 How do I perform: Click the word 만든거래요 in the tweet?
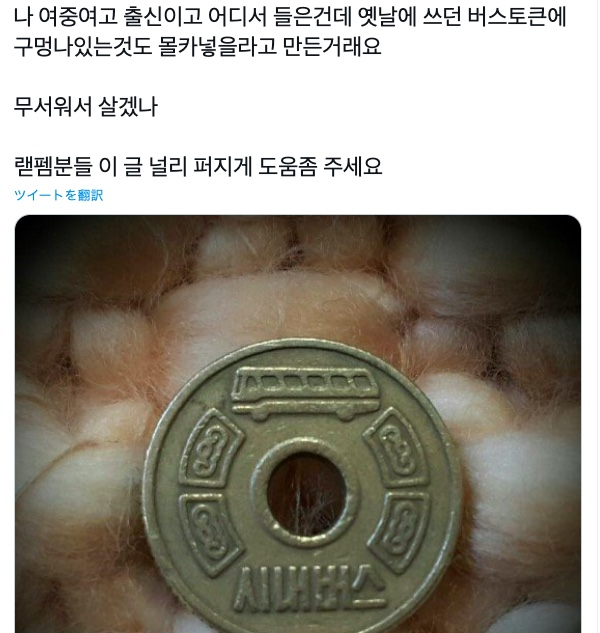point(332,46)
